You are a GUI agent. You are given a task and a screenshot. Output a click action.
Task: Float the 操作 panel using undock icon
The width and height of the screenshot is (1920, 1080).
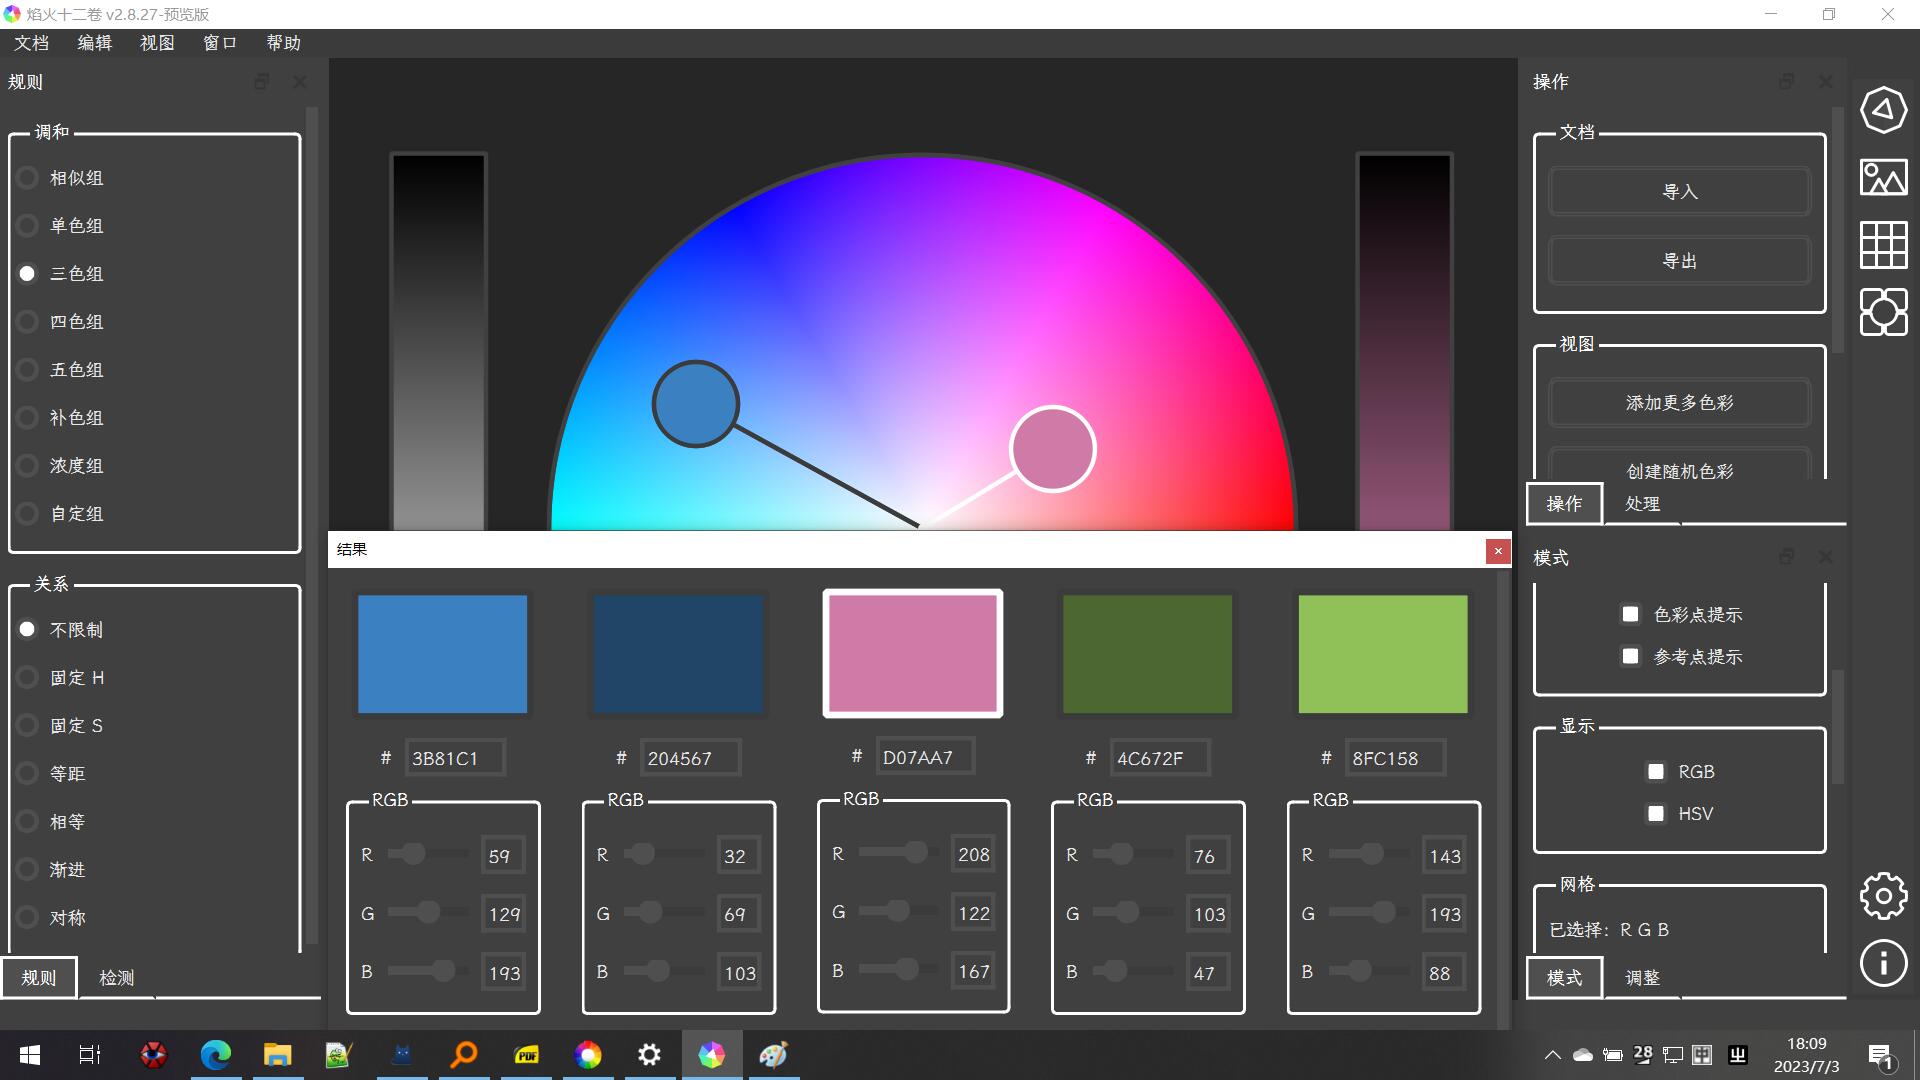coord(1786,82)
